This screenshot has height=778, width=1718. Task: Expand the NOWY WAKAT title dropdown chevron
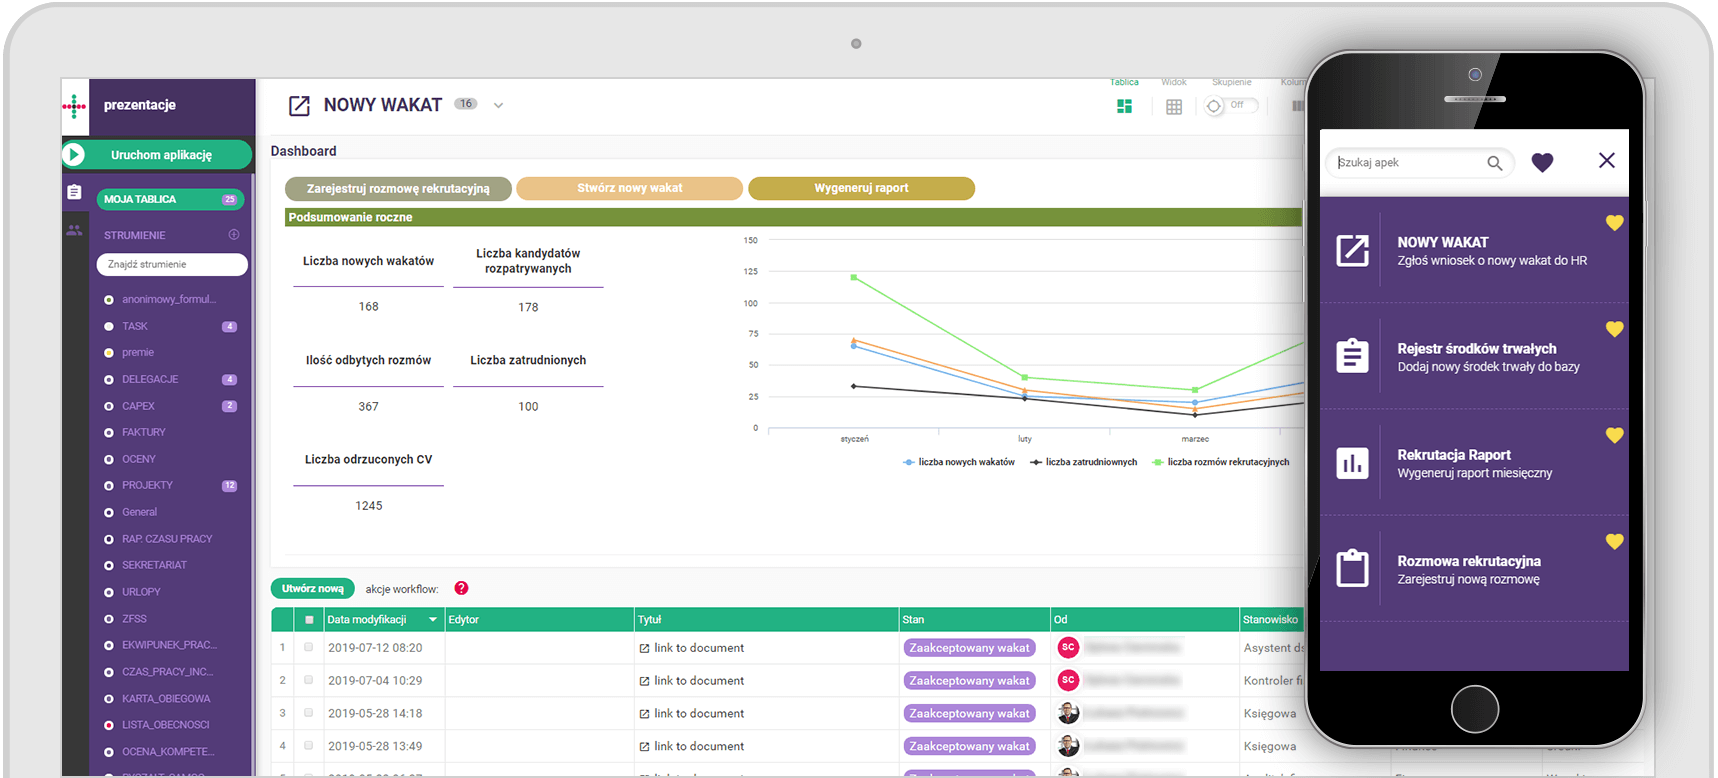tap(498, 105)
